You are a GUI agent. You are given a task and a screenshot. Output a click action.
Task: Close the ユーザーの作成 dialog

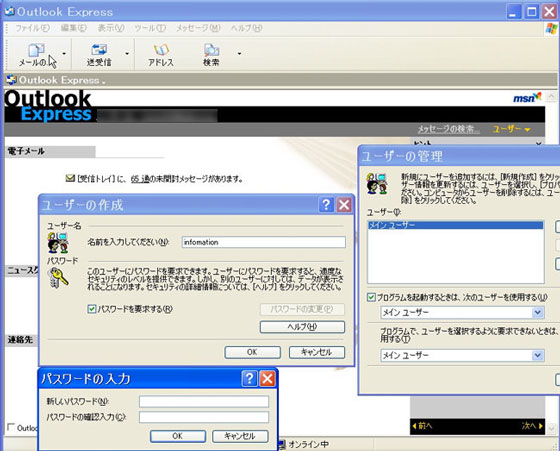coord(344,205)
